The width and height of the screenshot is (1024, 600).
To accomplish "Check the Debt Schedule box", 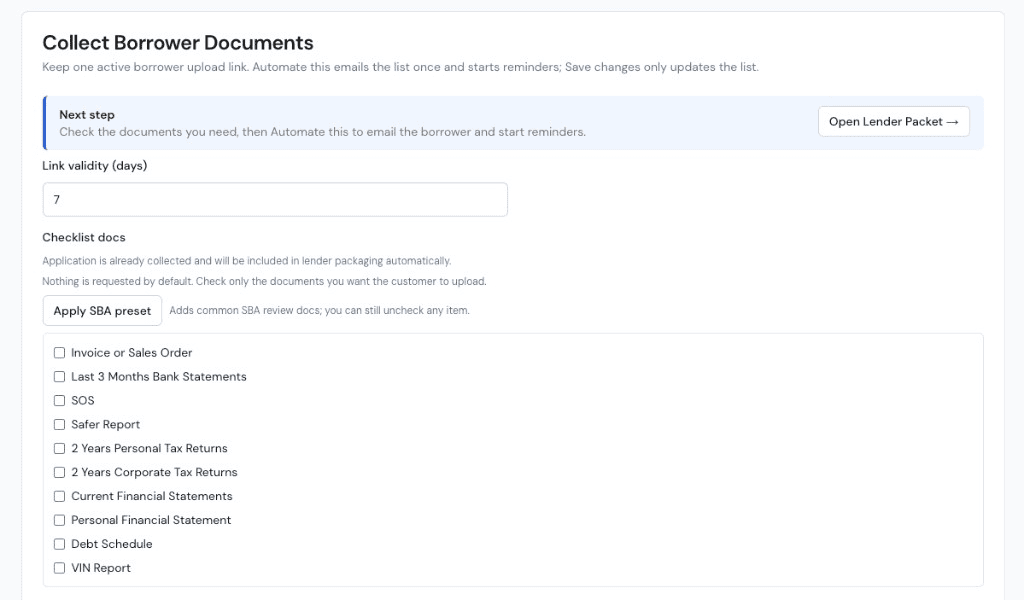I will 59,545.
